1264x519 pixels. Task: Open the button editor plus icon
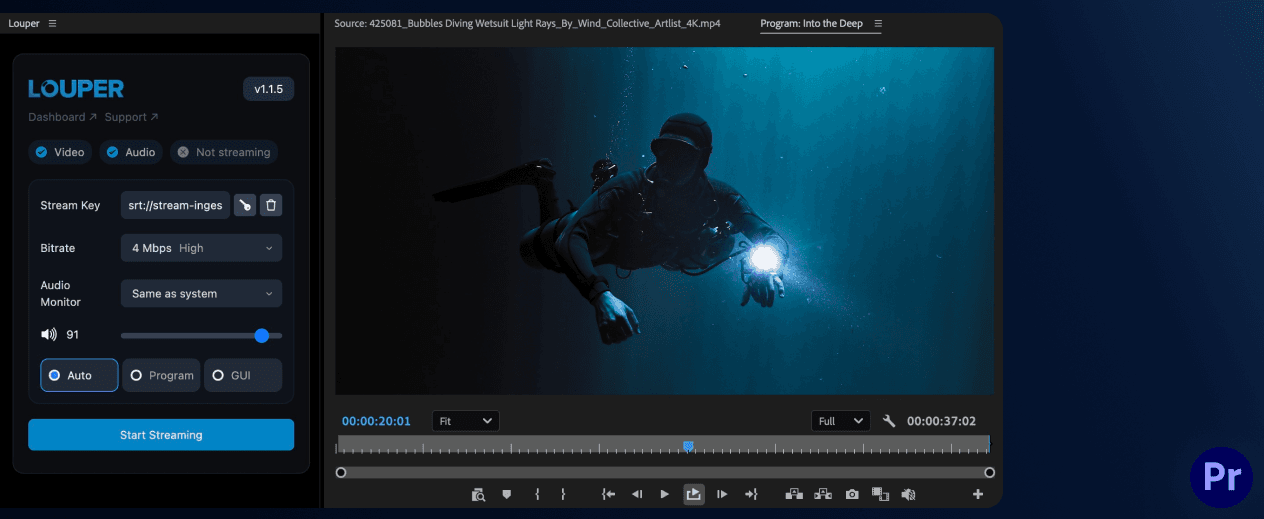pyautogui.click(x=978, y=494)
